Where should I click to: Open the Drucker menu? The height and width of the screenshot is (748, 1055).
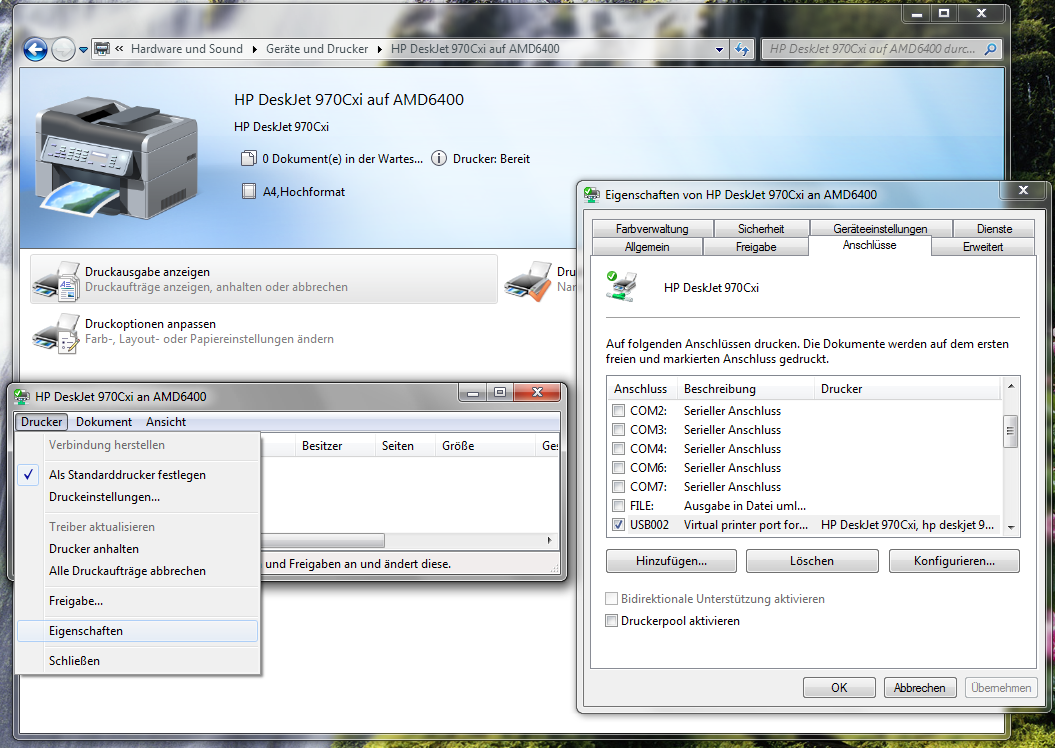[41, 422]
